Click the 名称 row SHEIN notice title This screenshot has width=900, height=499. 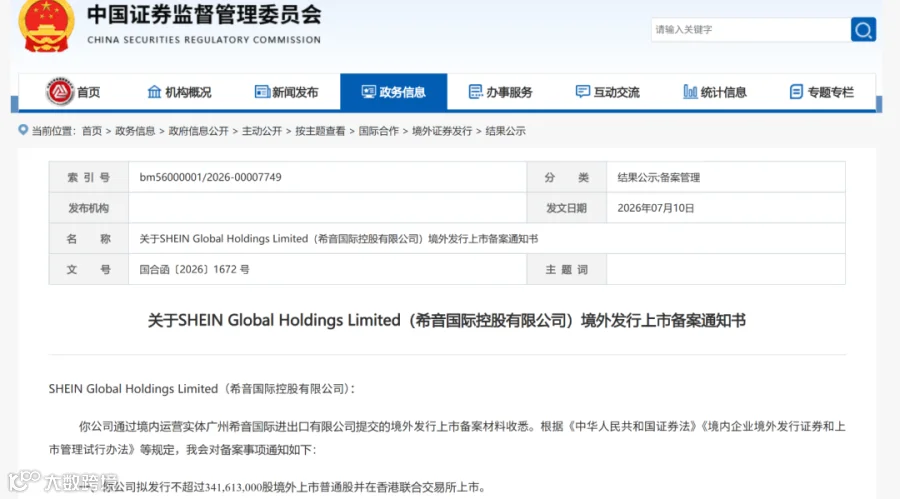339,239
